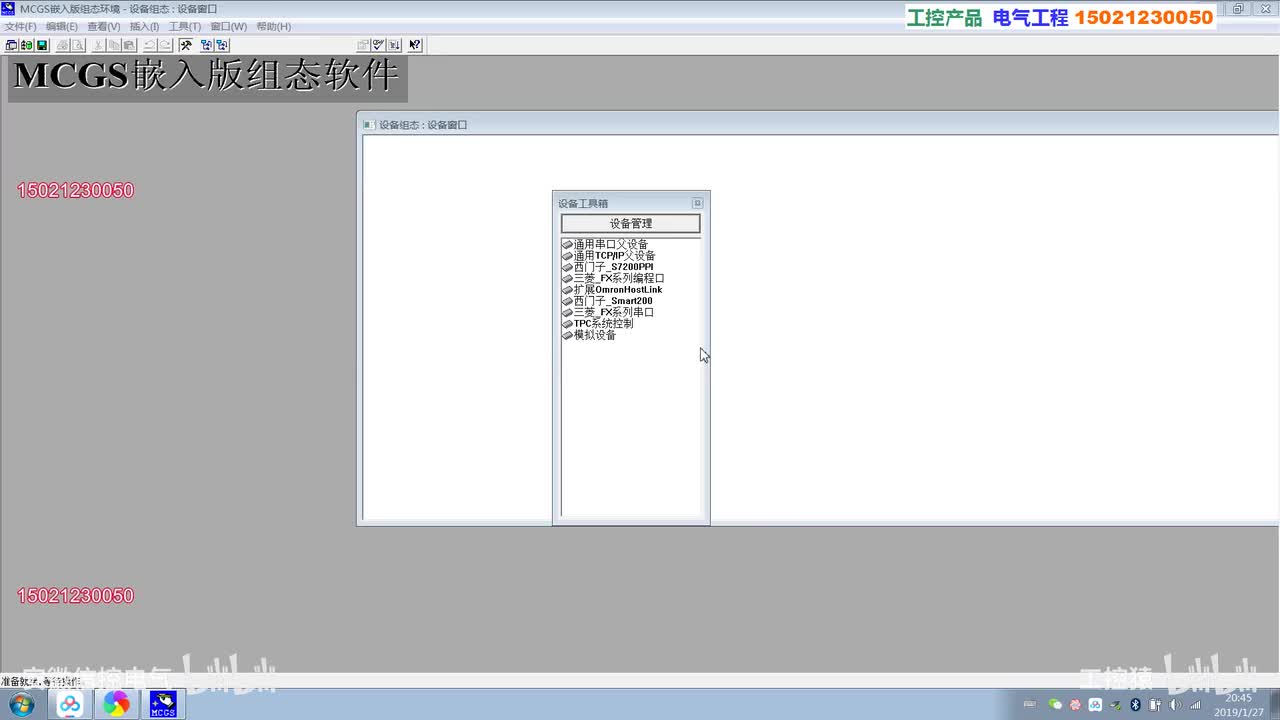Click the pink flower tray icon
The width and height of the screenshot is (1280, 720).
[x=1075, y=705]
